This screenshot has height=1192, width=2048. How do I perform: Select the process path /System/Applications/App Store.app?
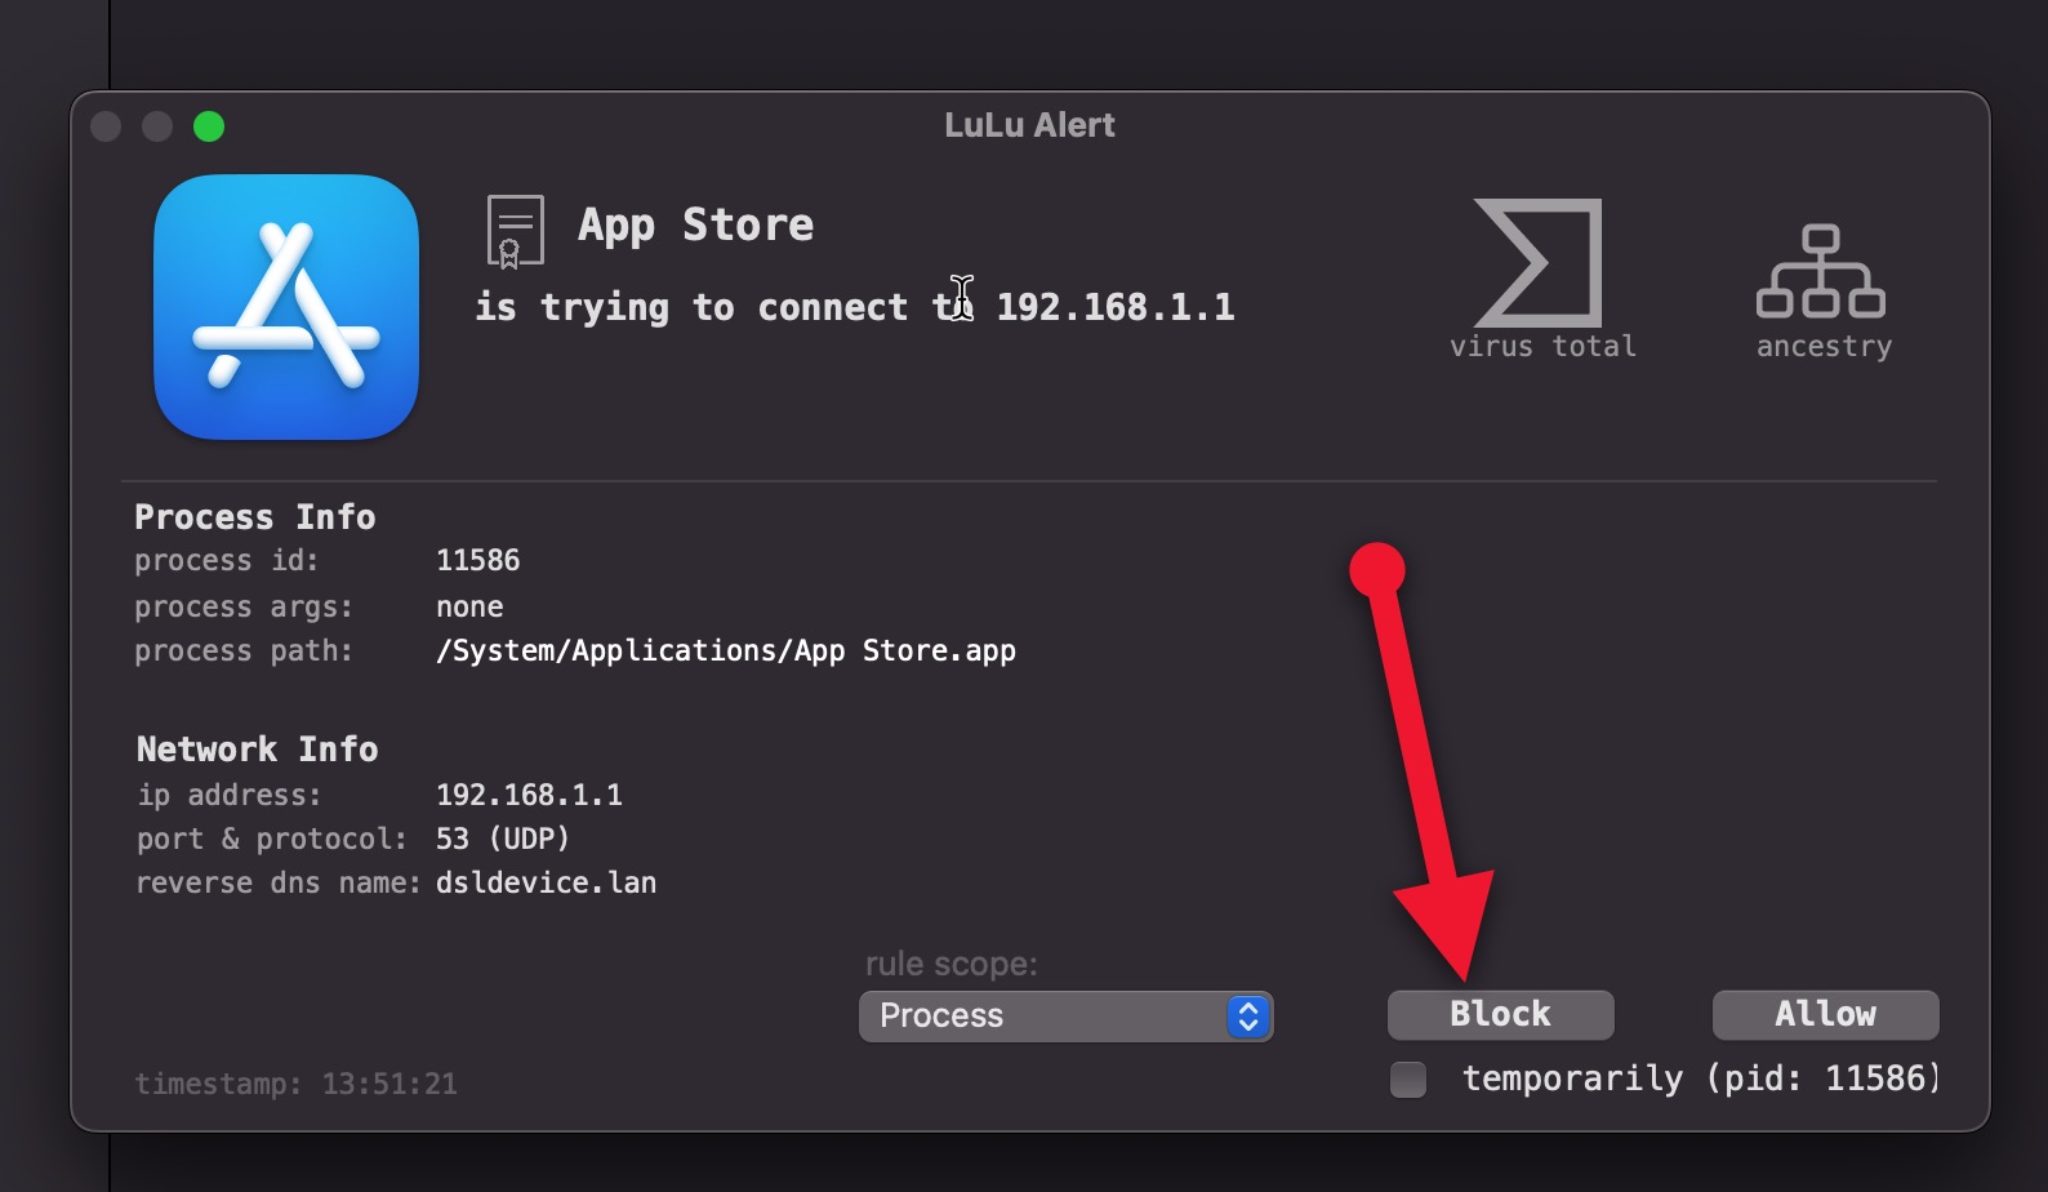pos(725,651)
